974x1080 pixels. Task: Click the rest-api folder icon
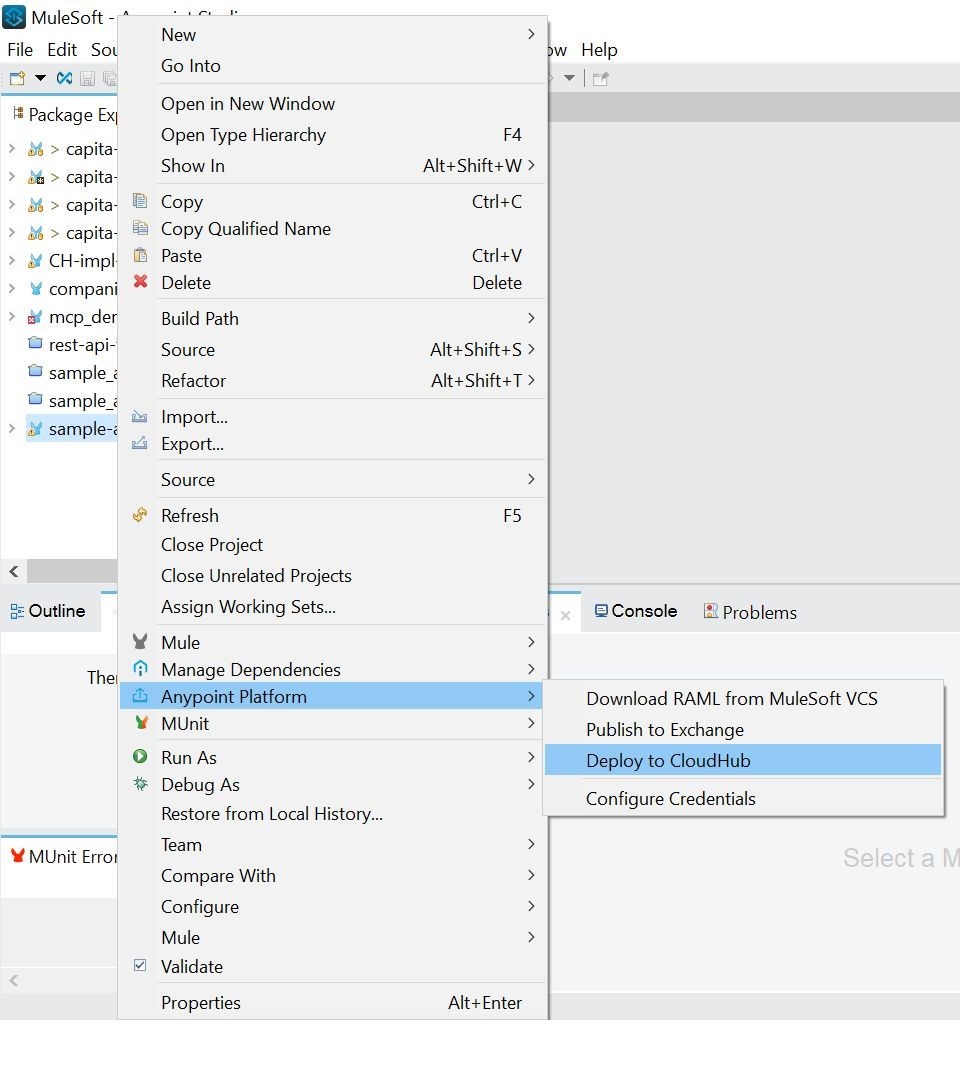click(x=35, y=343)
